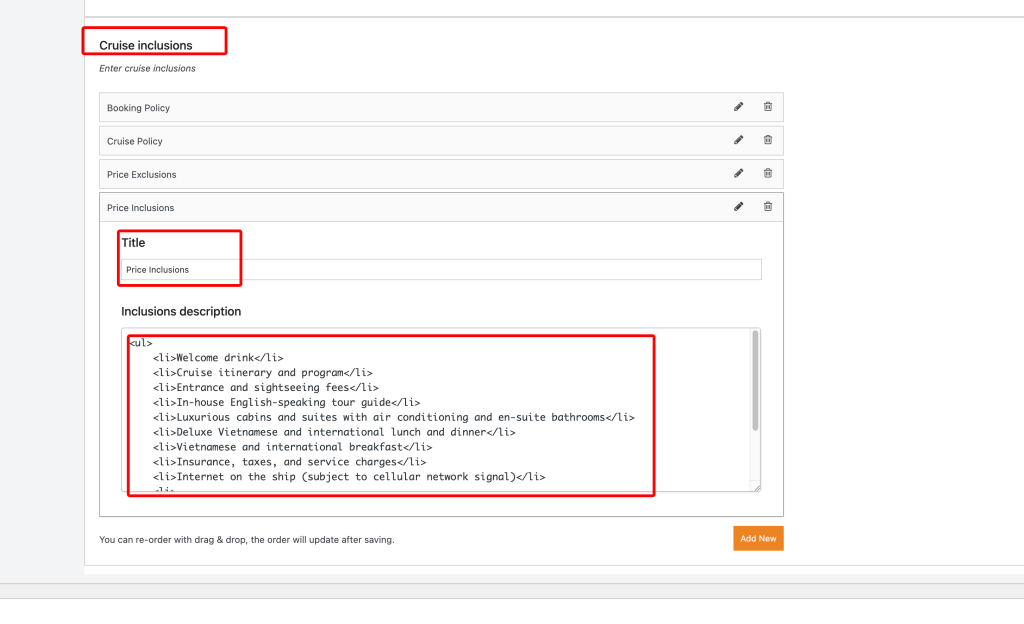Viewport: 1024px width, 624px height.
Task: Delete Price Exclusions using the trash icon
Action: click(768, 173)
